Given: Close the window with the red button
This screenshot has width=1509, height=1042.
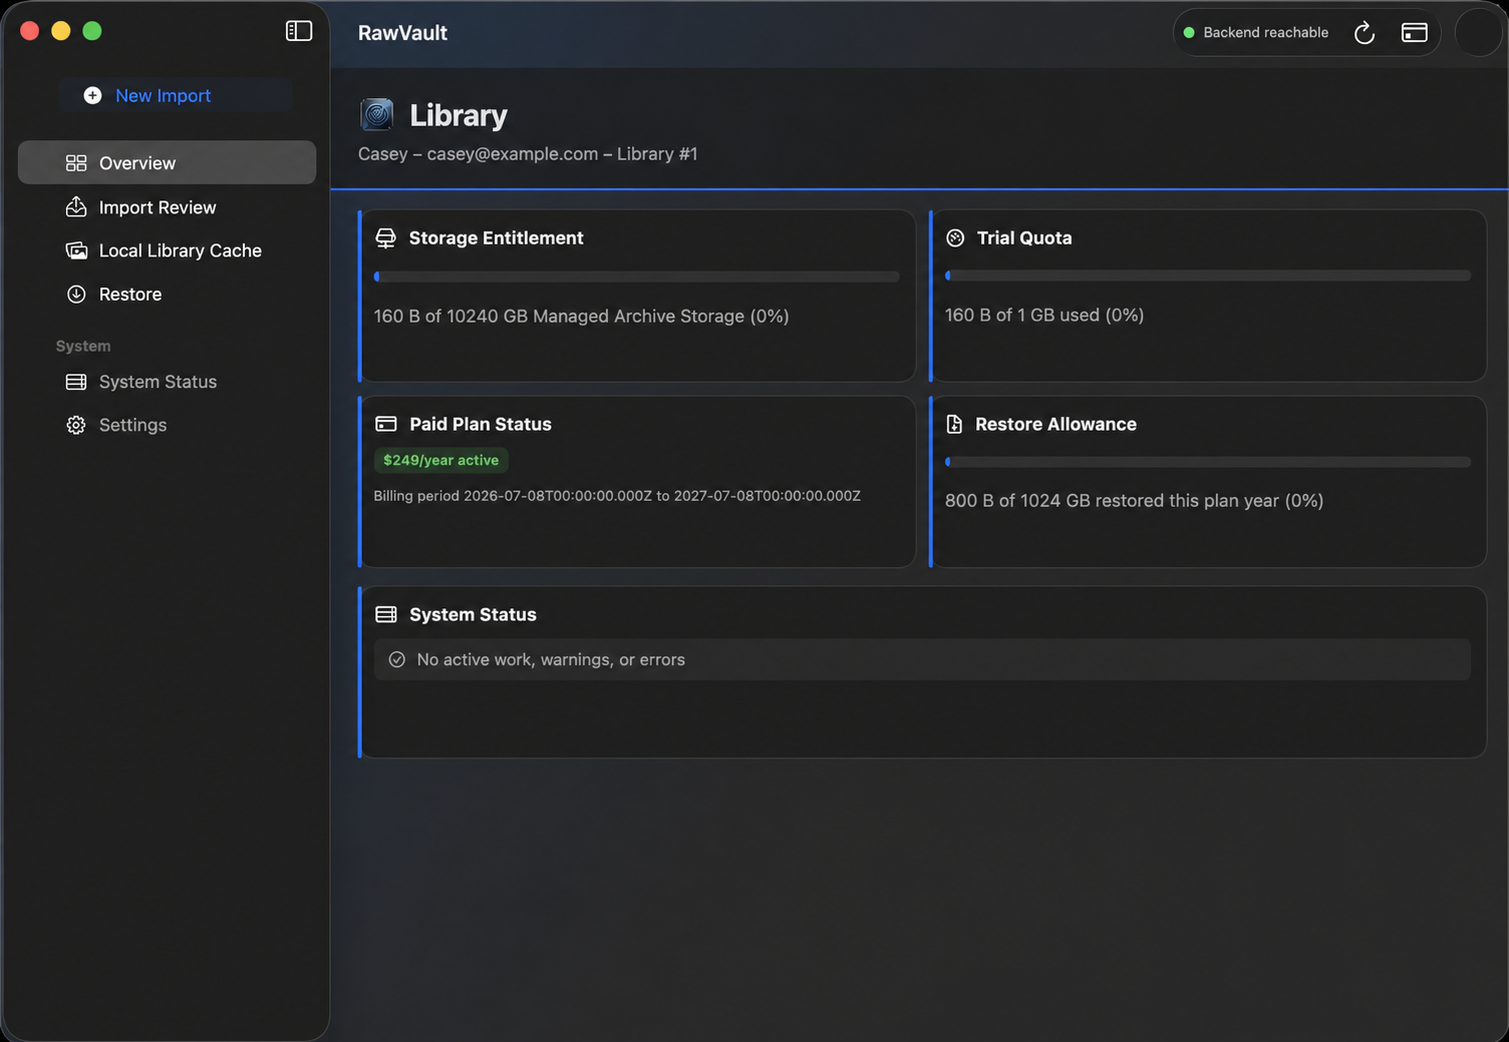Looking at the screenshot, I should (30, 31).
